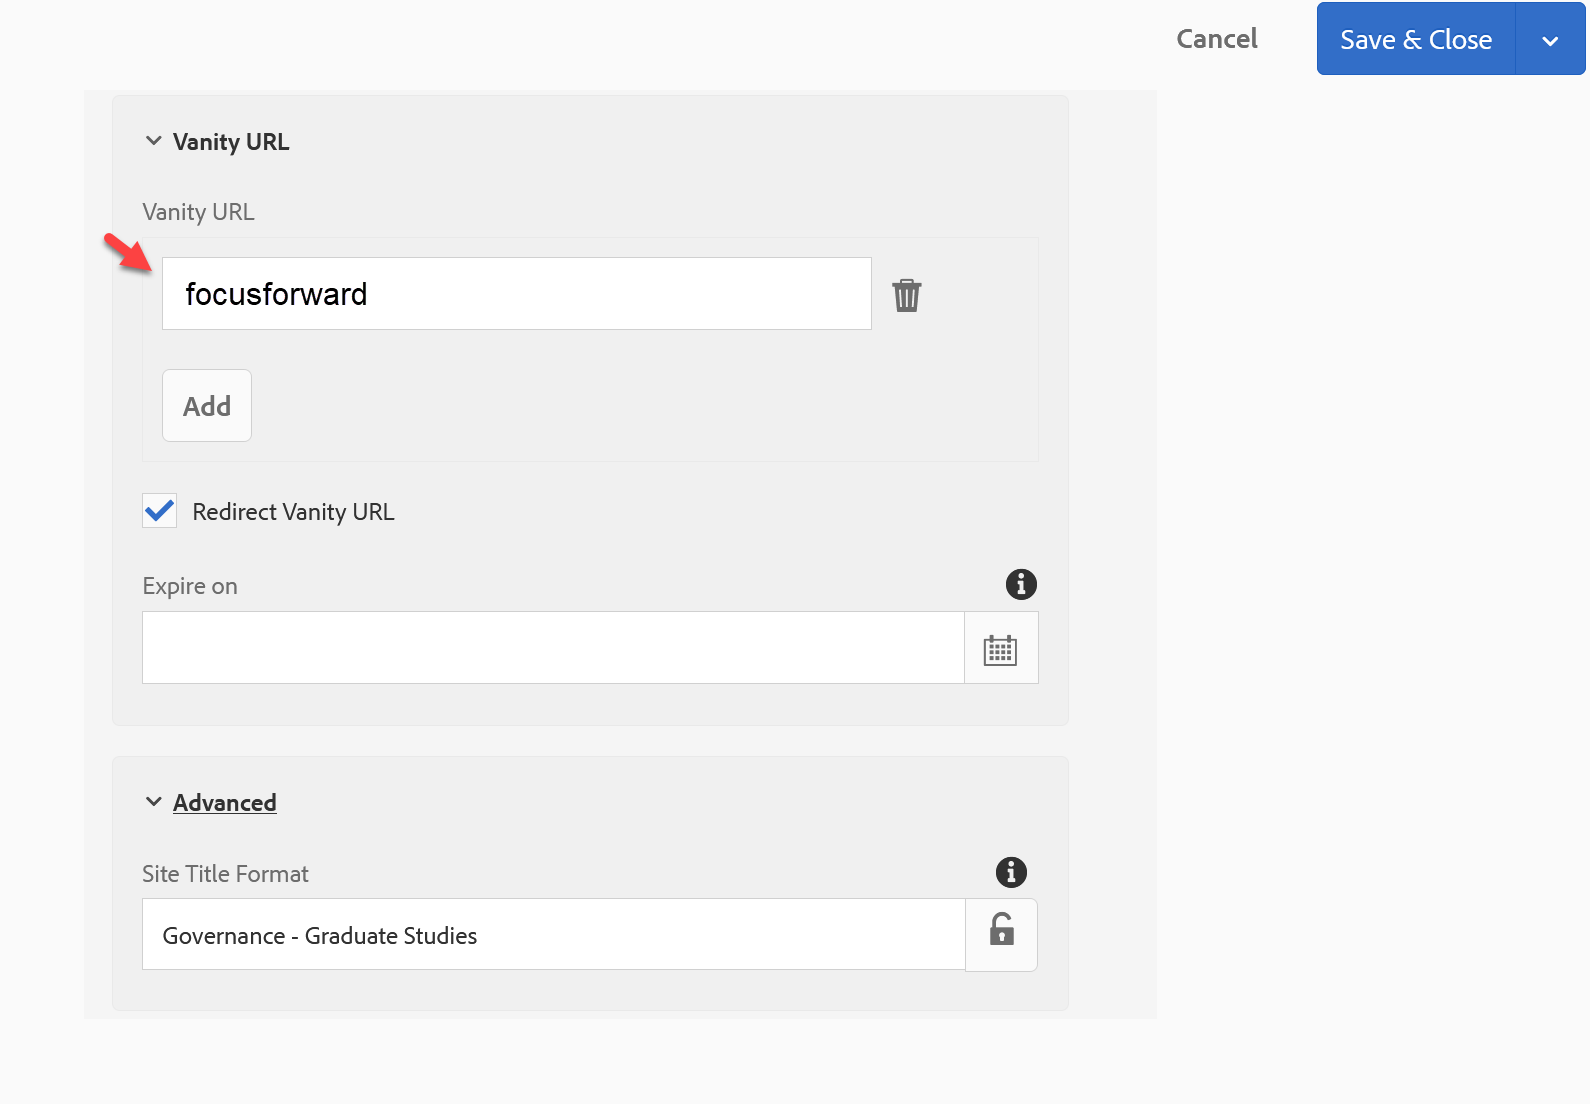Viewport: 1590px width, 1104px height.
Task: Click the Vanity URL section heading
Action: pyautogui.click(x=231, y=142)
